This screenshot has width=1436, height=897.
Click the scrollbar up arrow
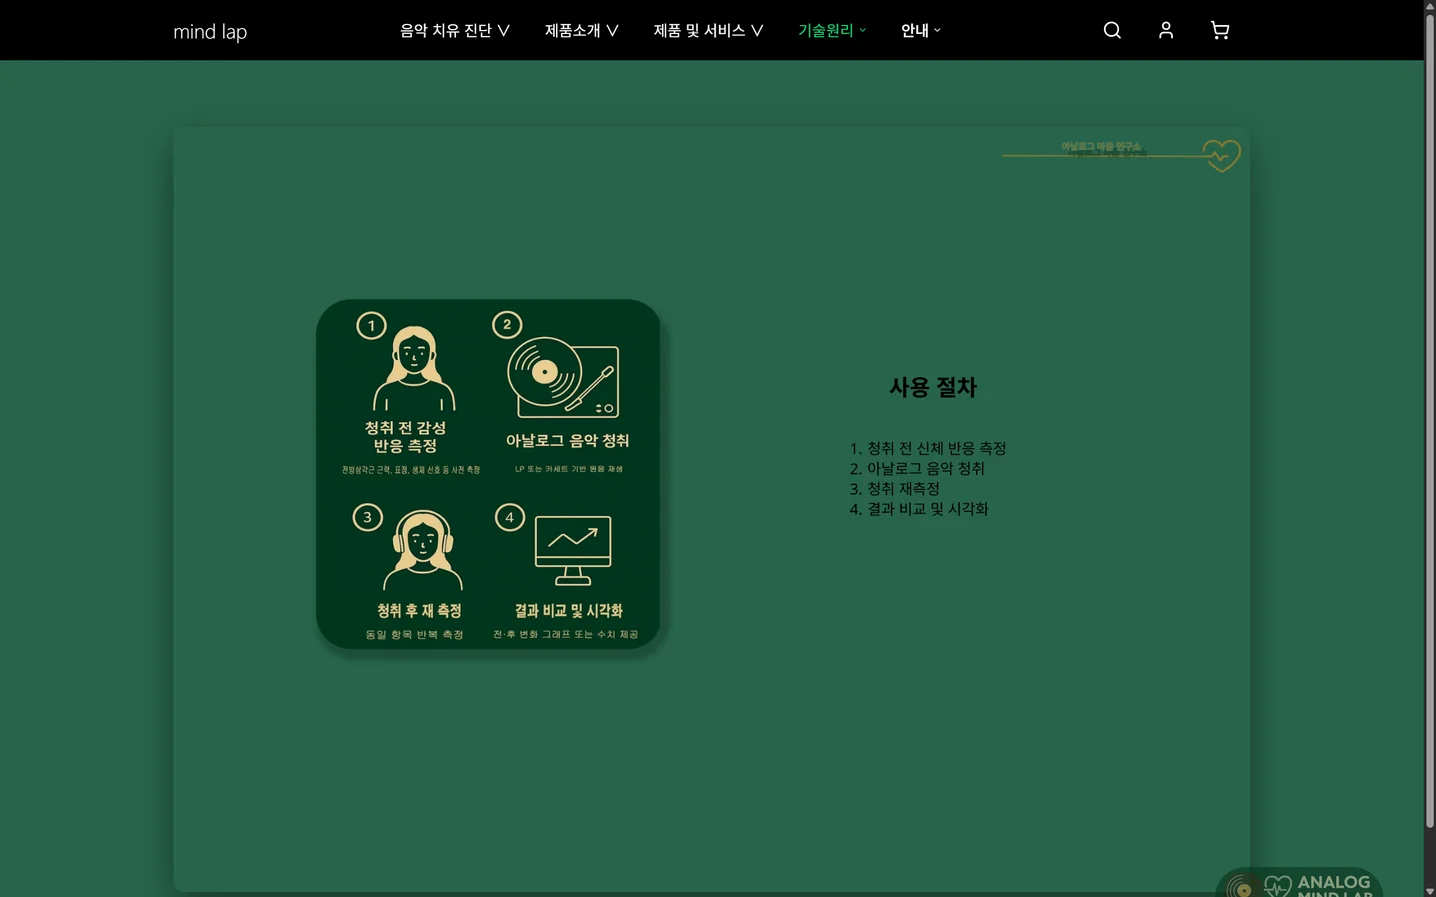[x=1429, y=8]
